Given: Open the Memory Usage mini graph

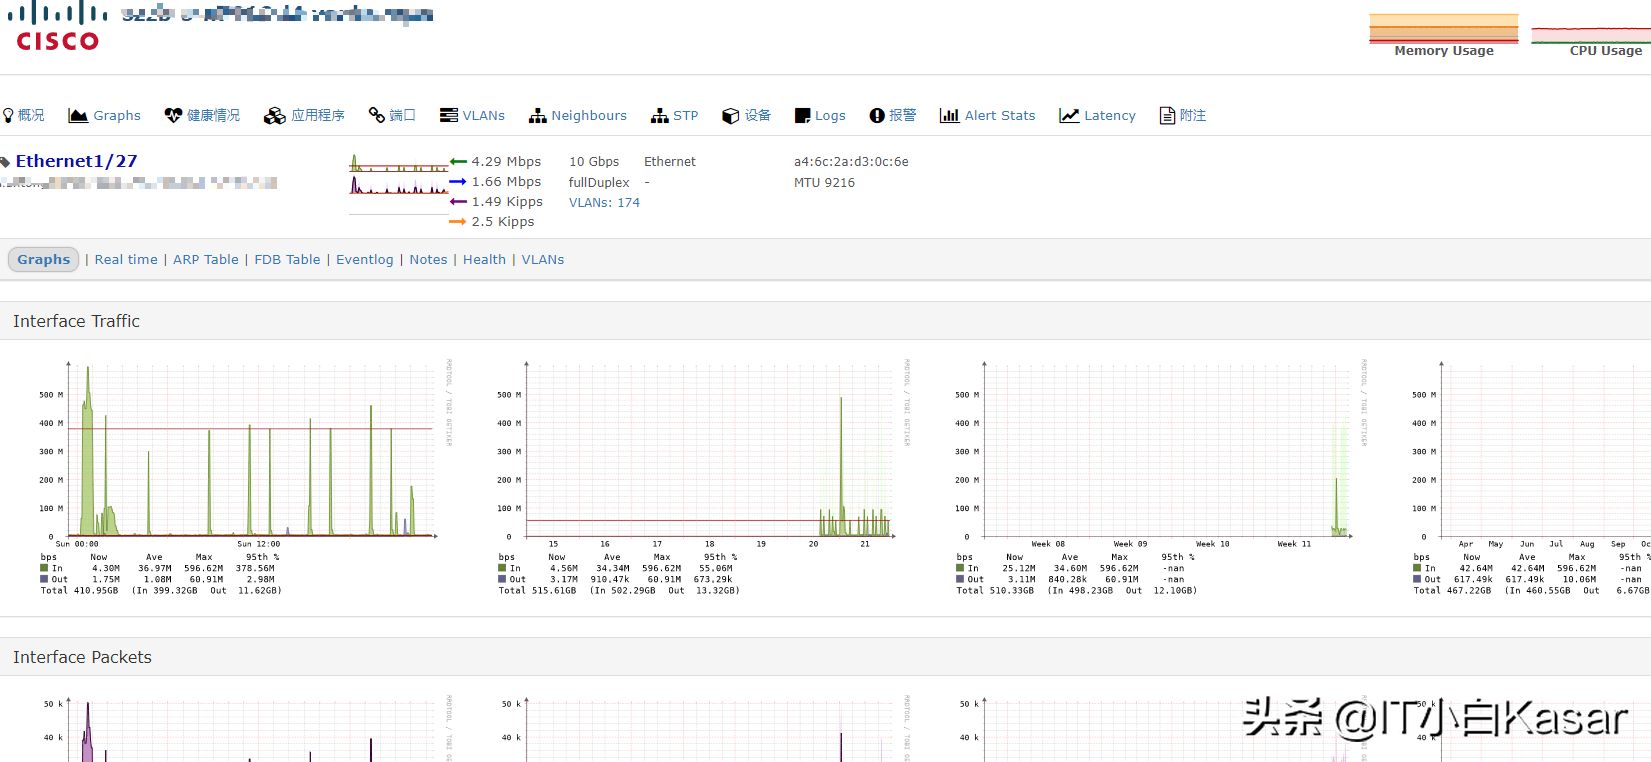Looking at the screenshot, I should [x=1443, y=36].
